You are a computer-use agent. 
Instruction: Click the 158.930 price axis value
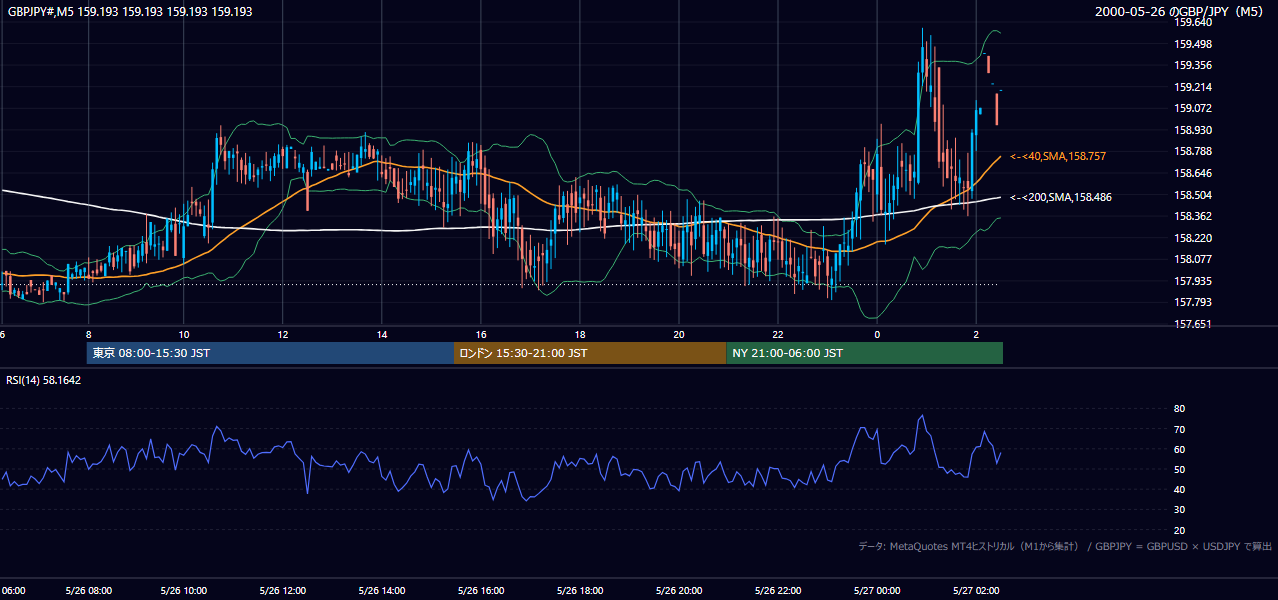[x=1193, y=130]
